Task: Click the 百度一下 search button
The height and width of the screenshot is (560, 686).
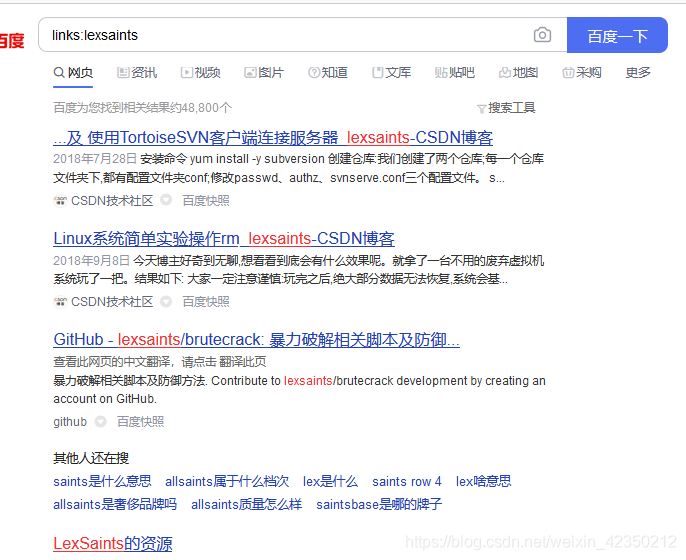Action: pyautogui.click(x=617, y=35)
